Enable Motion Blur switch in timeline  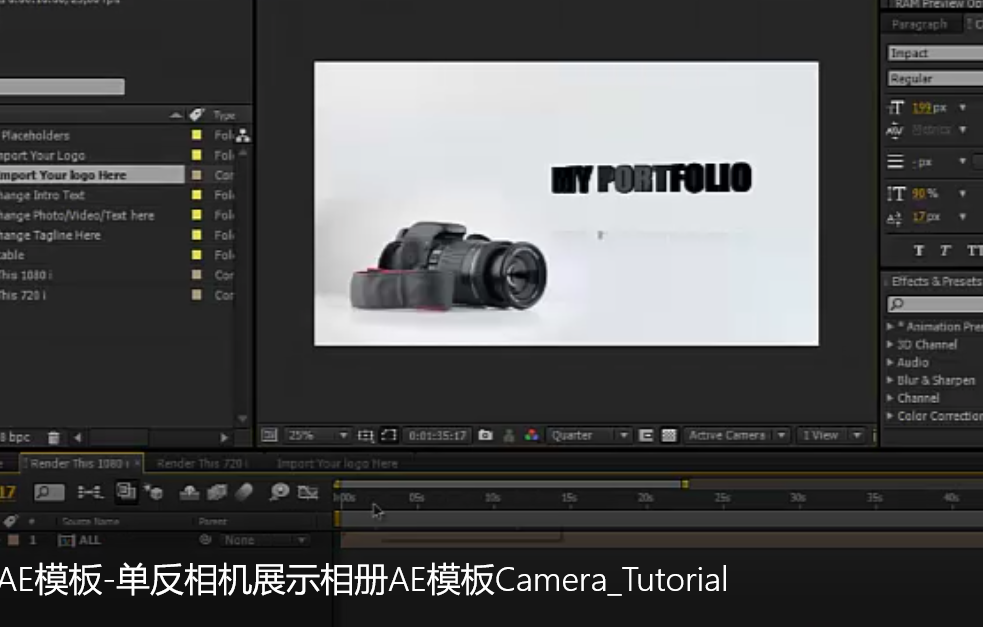(244, 492)
